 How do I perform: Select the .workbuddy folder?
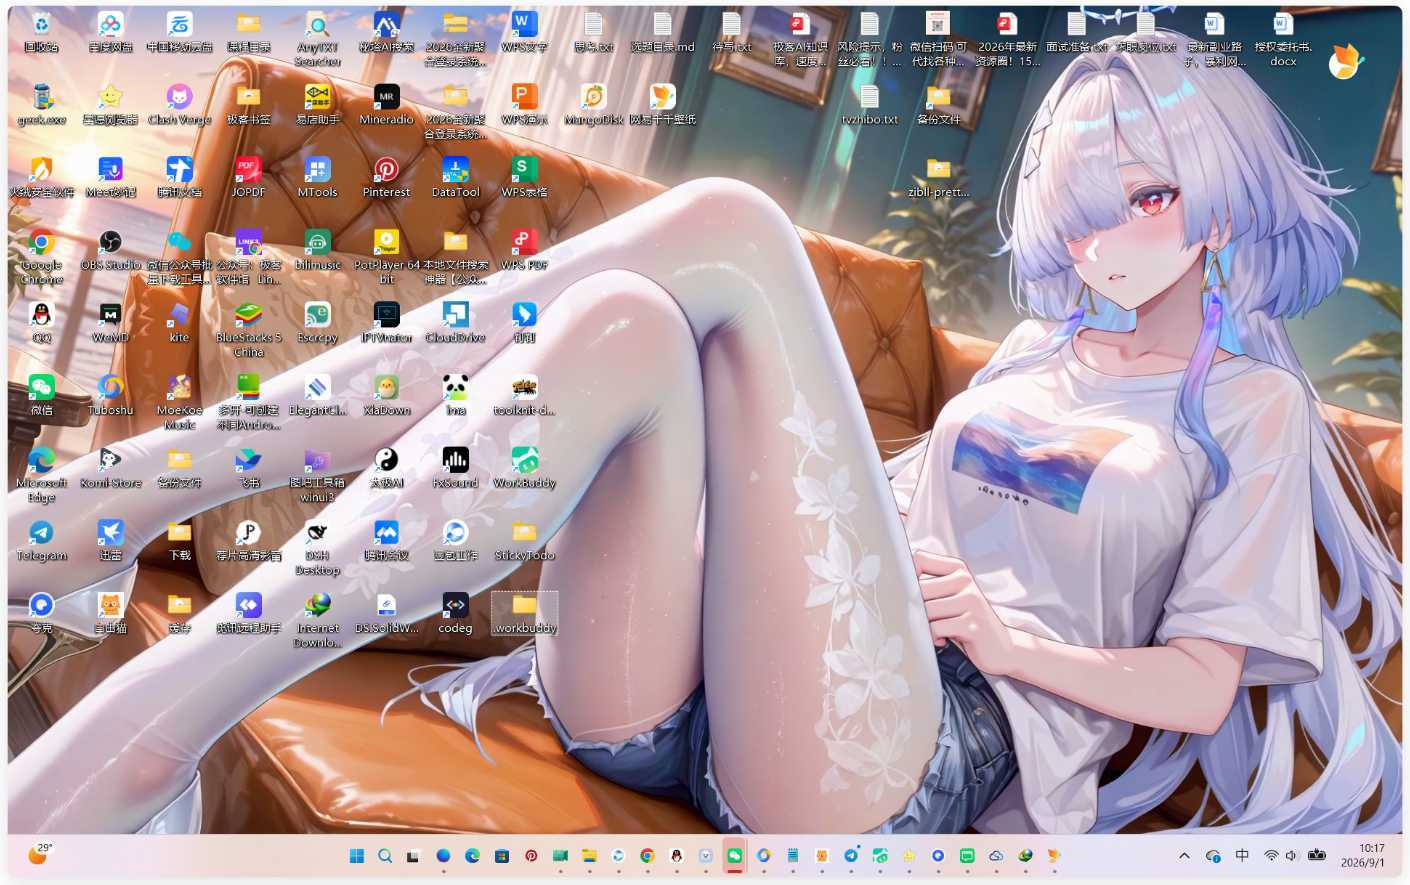pyautogui.click(x=524, y=614)
